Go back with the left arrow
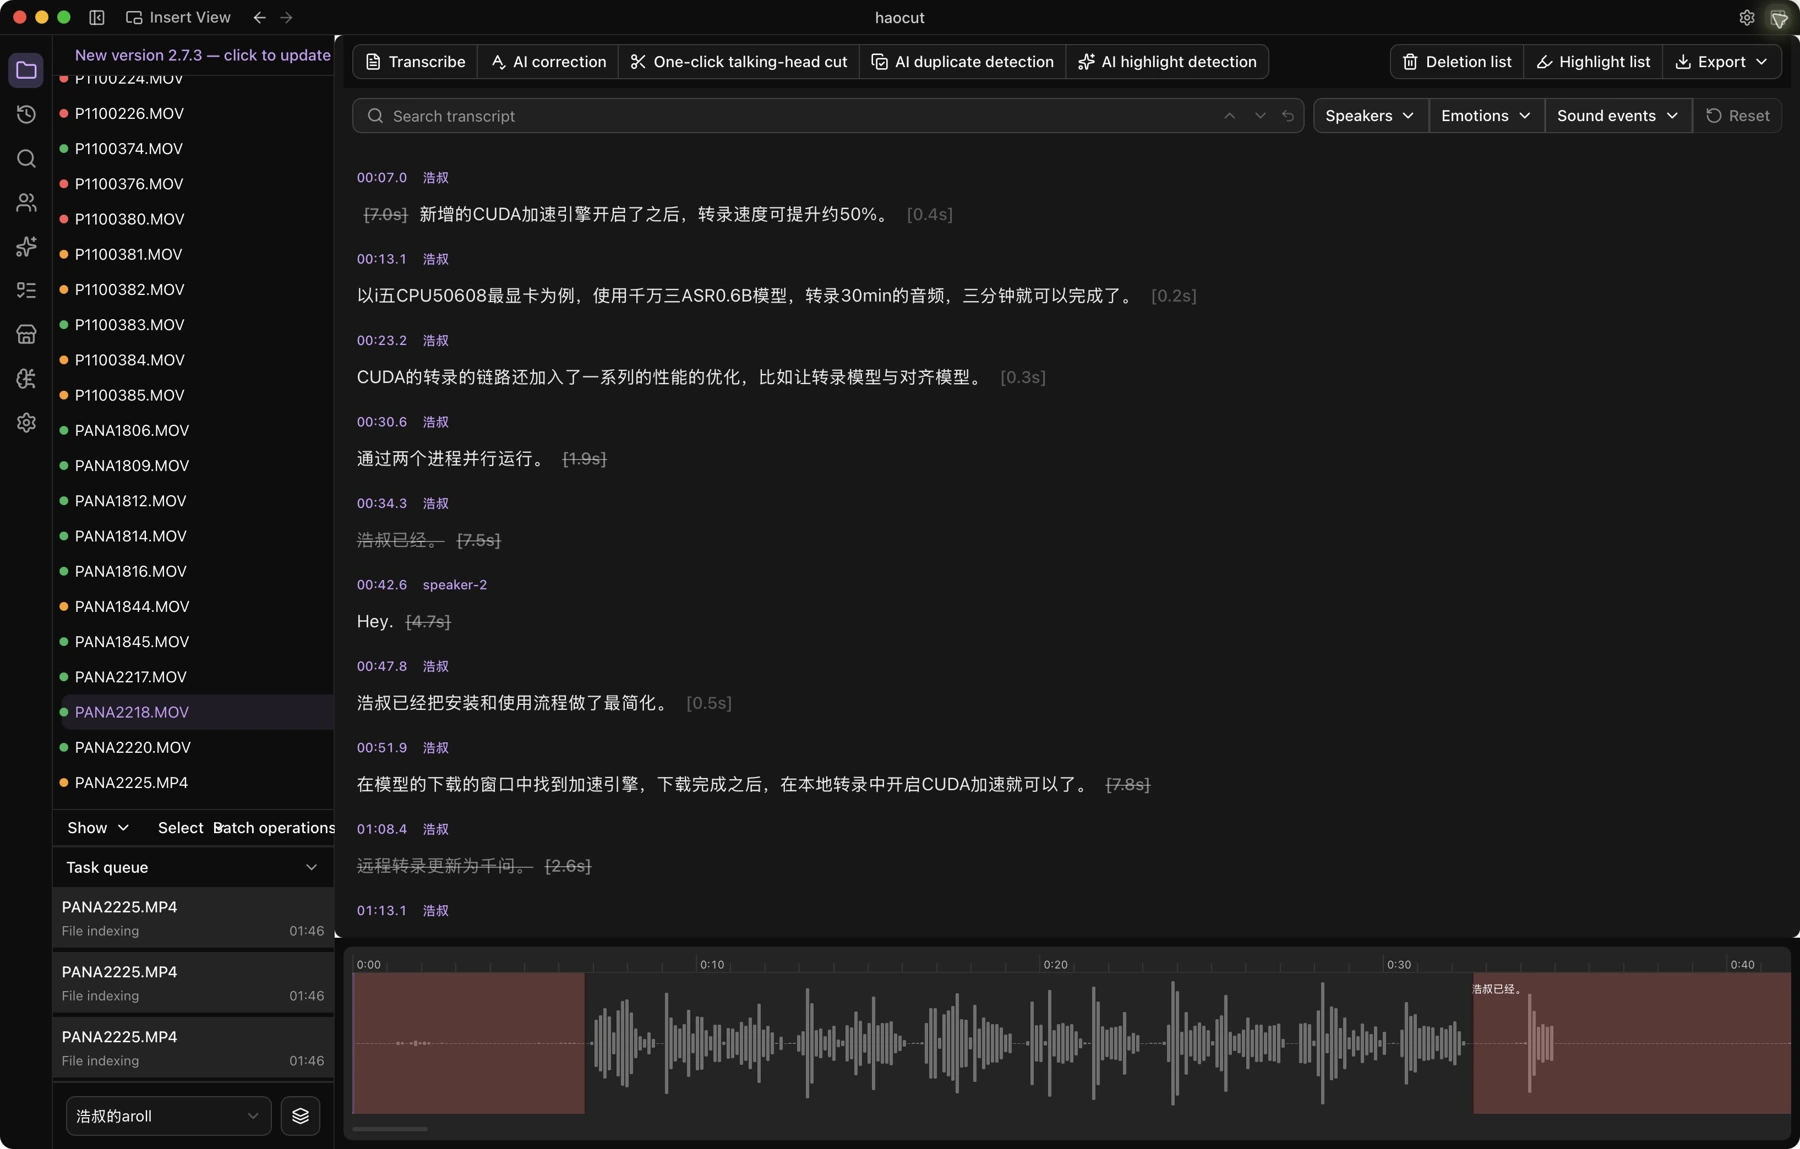Image resolution: width=1800 pixels, height=1149 pixels. pos(259,17)
